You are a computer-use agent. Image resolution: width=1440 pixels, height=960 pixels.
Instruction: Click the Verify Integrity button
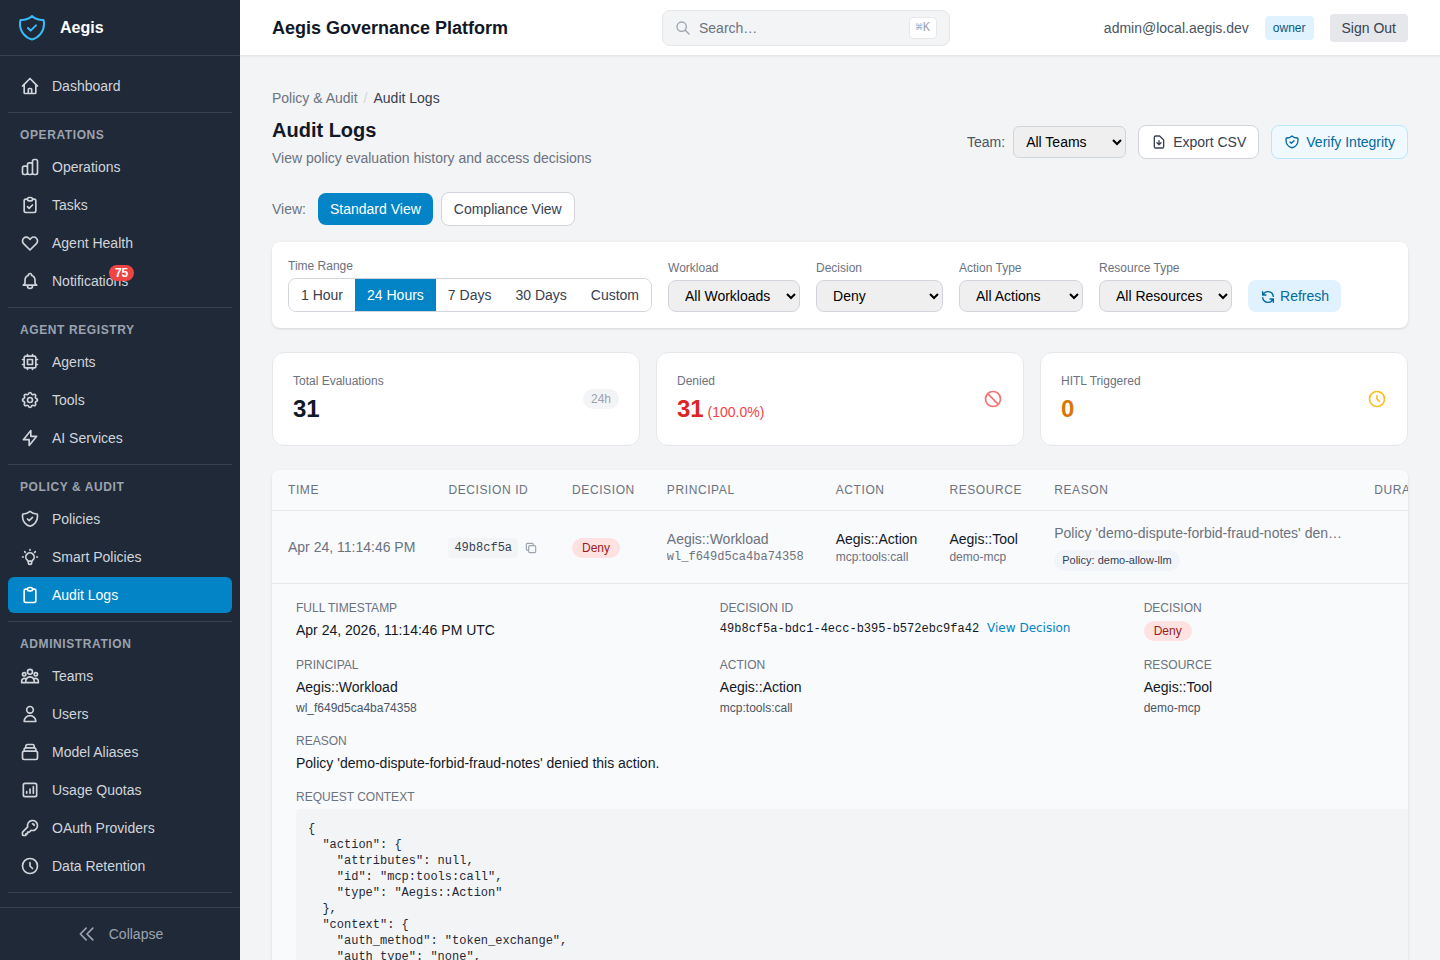(x=1339, y=142)
